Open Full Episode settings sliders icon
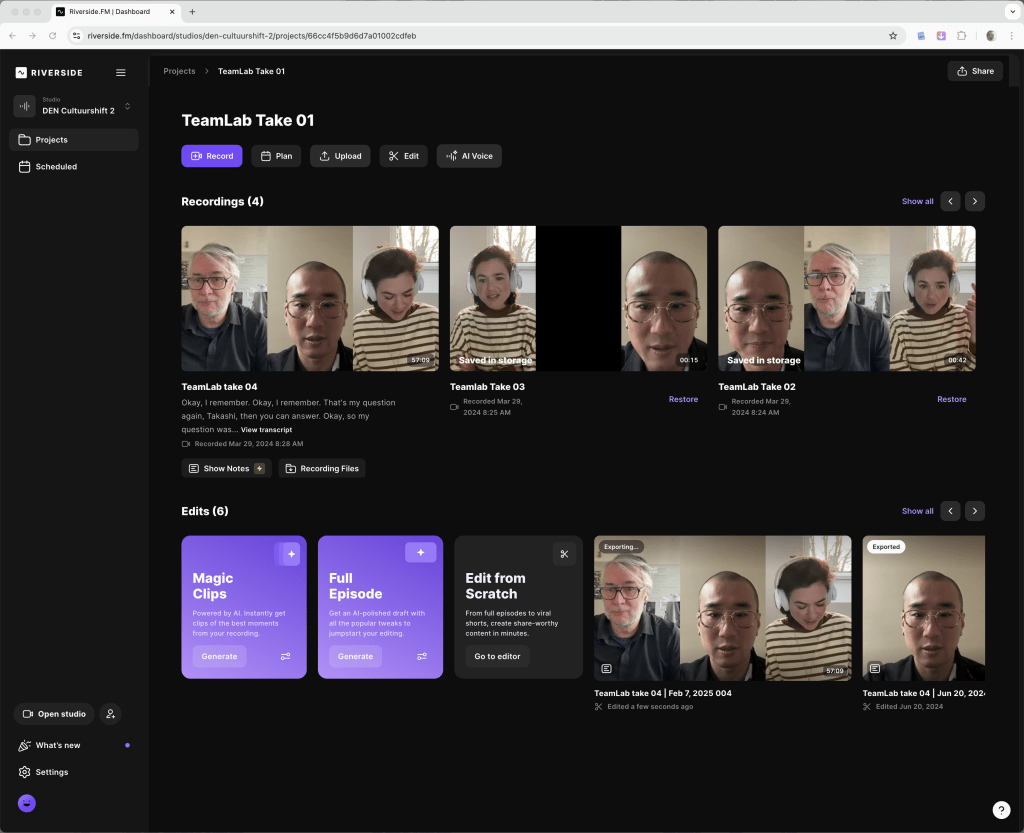The image size is (1024, 833). tap(421, 657)
